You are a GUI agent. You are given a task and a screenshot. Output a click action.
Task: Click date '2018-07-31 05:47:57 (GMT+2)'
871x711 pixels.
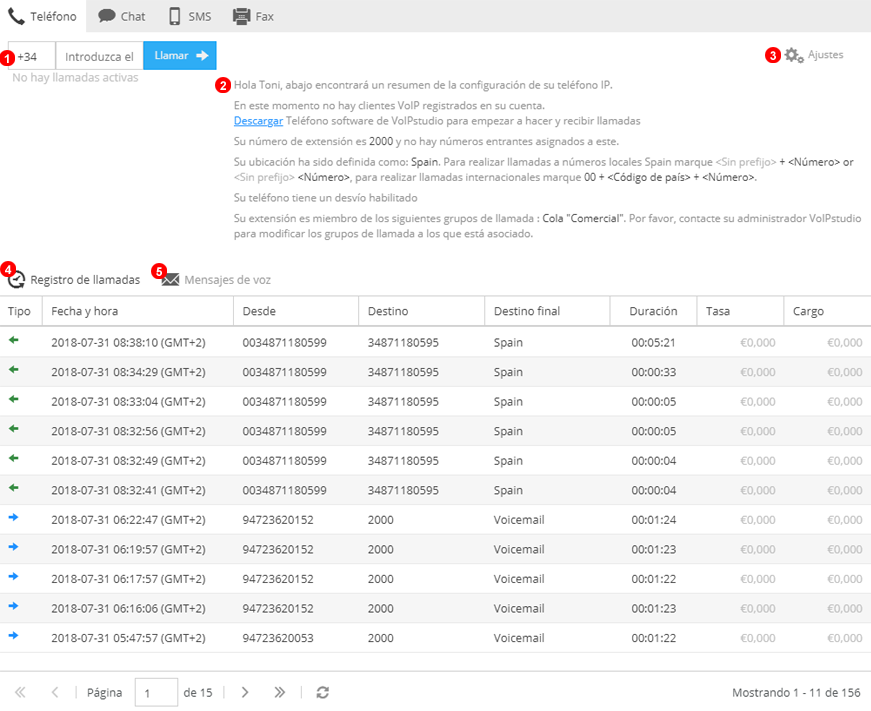[x=128, y=638]
